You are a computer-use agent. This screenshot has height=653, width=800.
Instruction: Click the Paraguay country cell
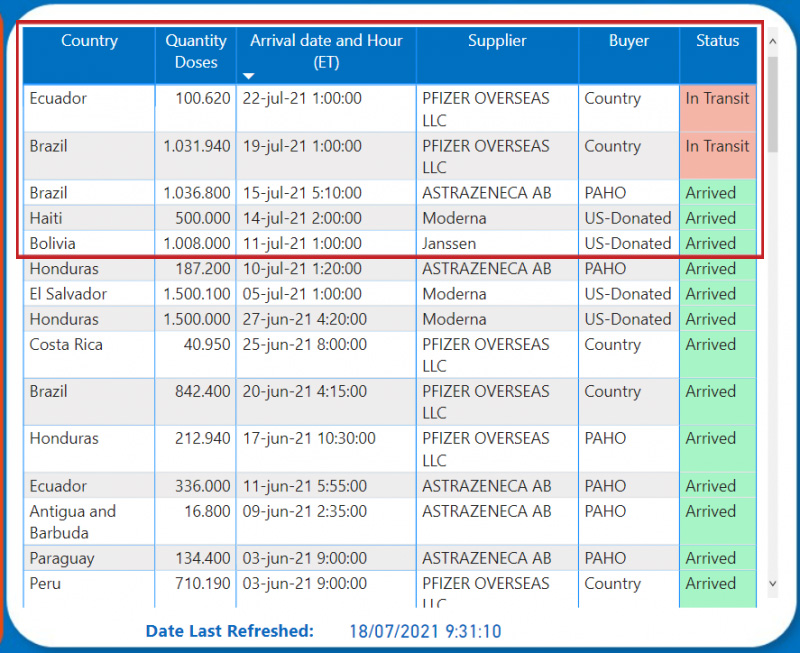click(x=61, y=558)
